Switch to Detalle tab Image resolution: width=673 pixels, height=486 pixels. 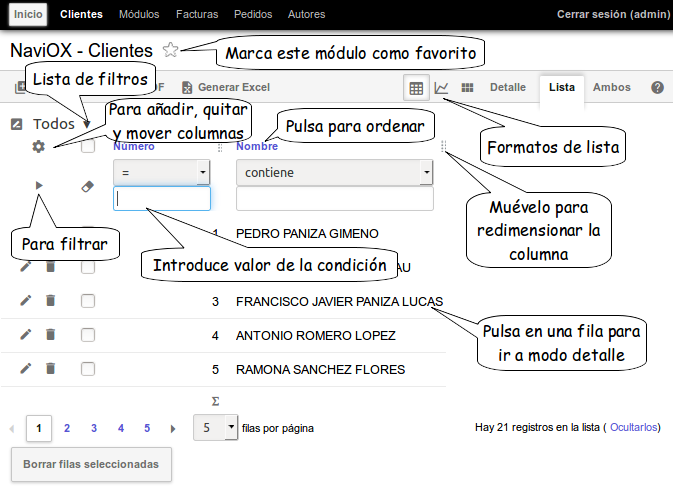point(508,87)
